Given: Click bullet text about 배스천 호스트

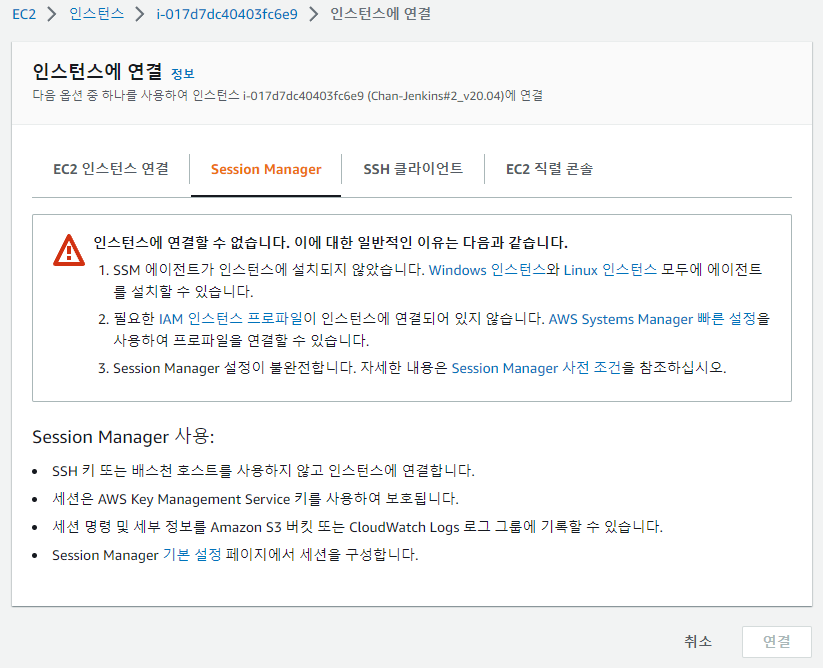Looking at the screenshot, I should [263, 471].
